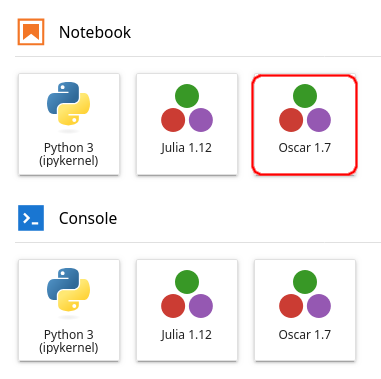Click the orange Notebook section icon

[31, 32]
